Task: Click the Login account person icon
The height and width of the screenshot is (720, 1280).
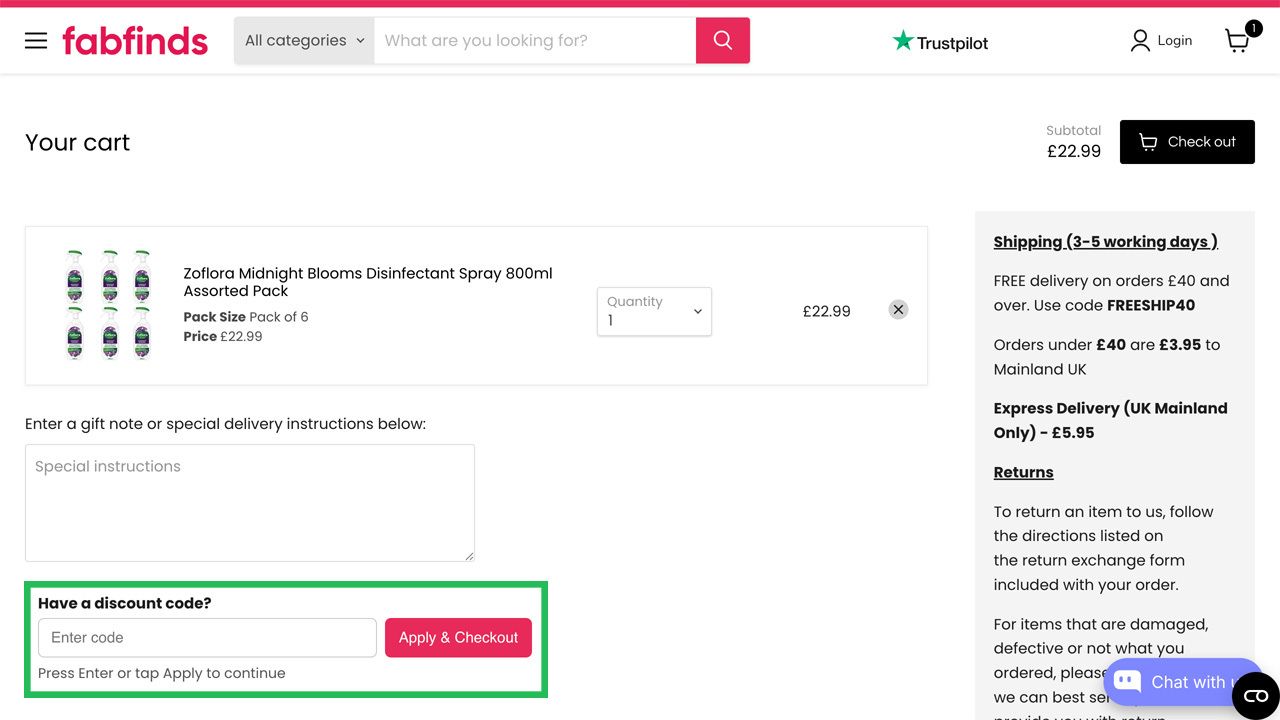Action: point(1140,40)
